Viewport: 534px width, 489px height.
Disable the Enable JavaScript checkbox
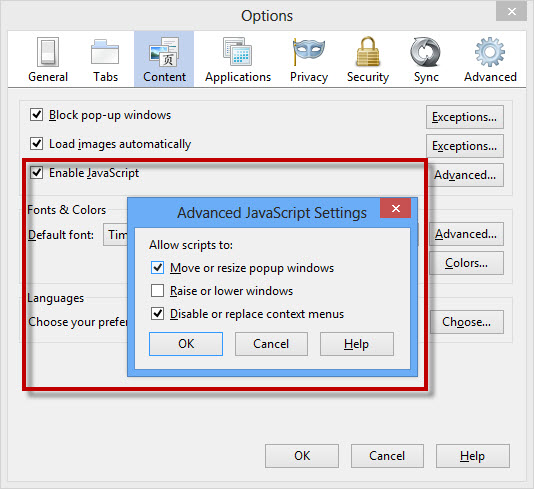[x=36, y=173]
